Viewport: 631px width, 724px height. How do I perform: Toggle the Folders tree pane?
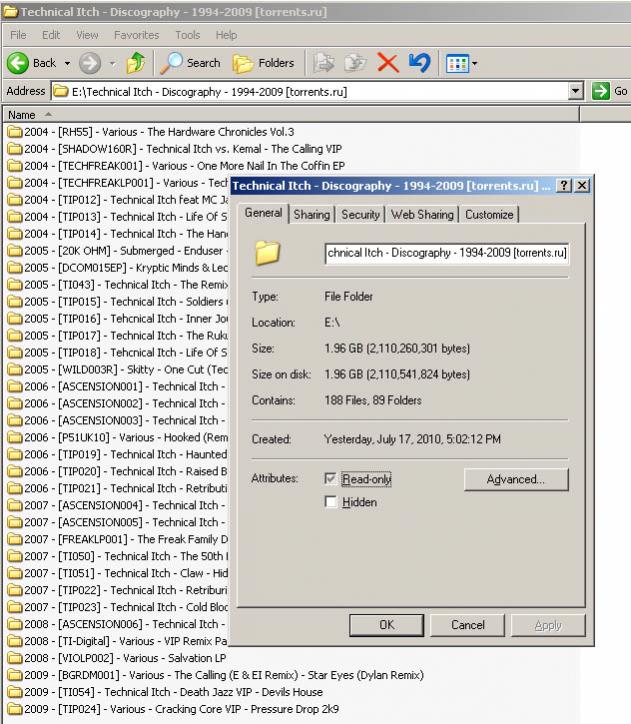click(264, 63)
